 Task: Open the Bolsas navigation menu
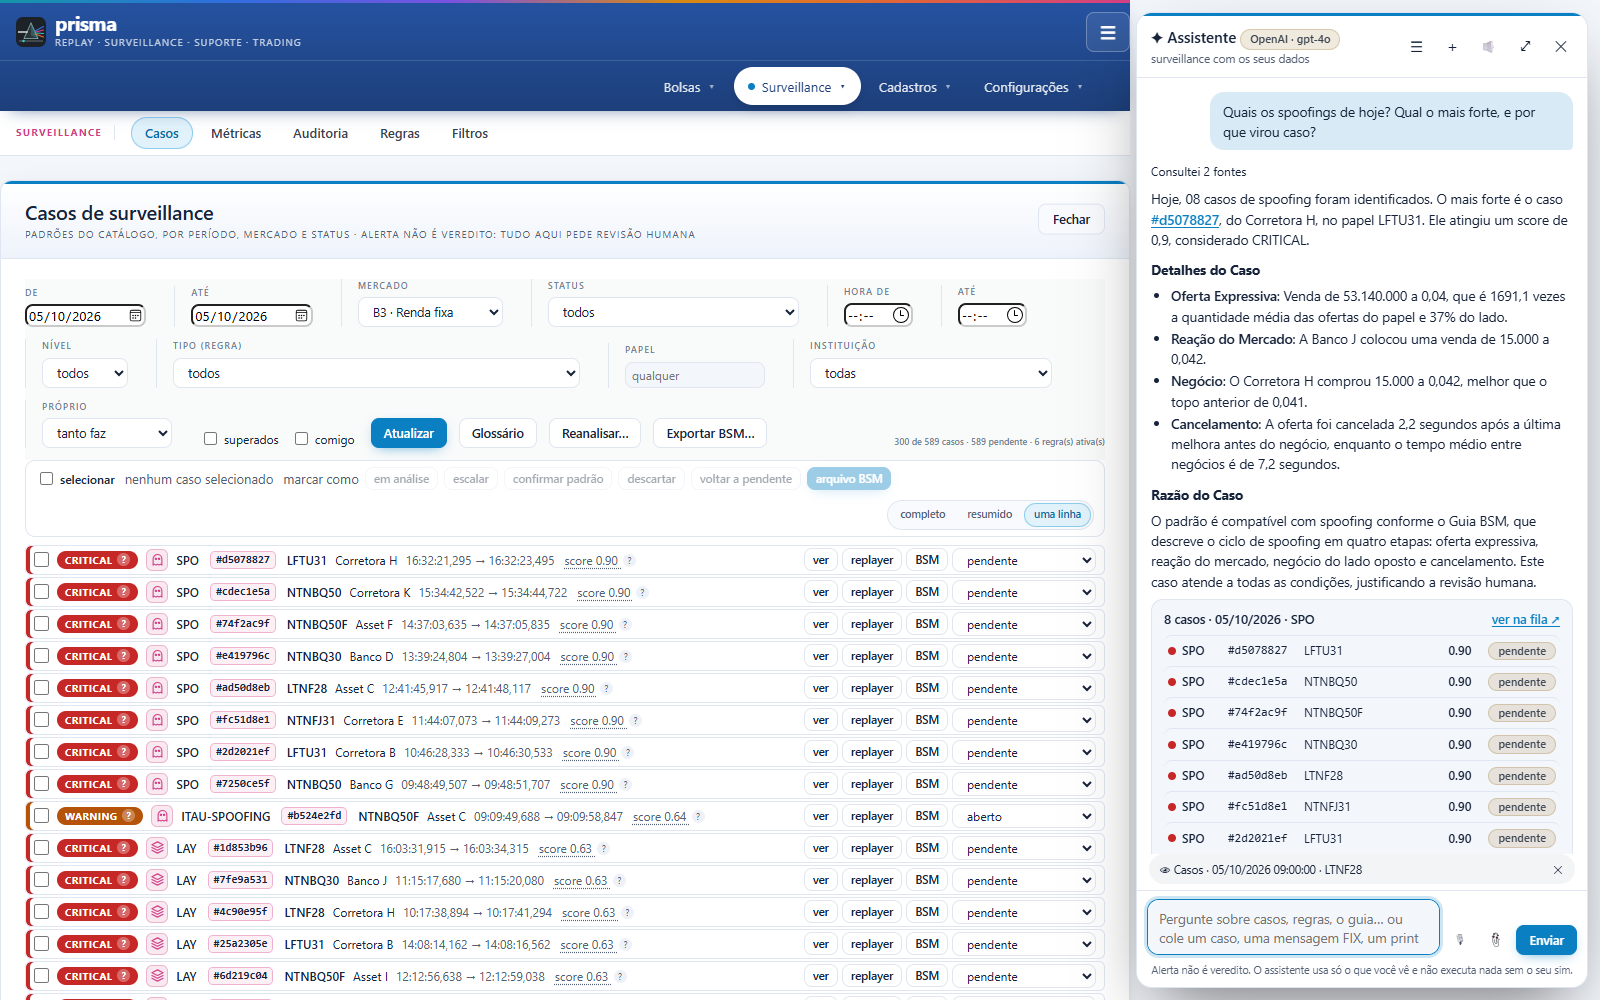[689, 87]
